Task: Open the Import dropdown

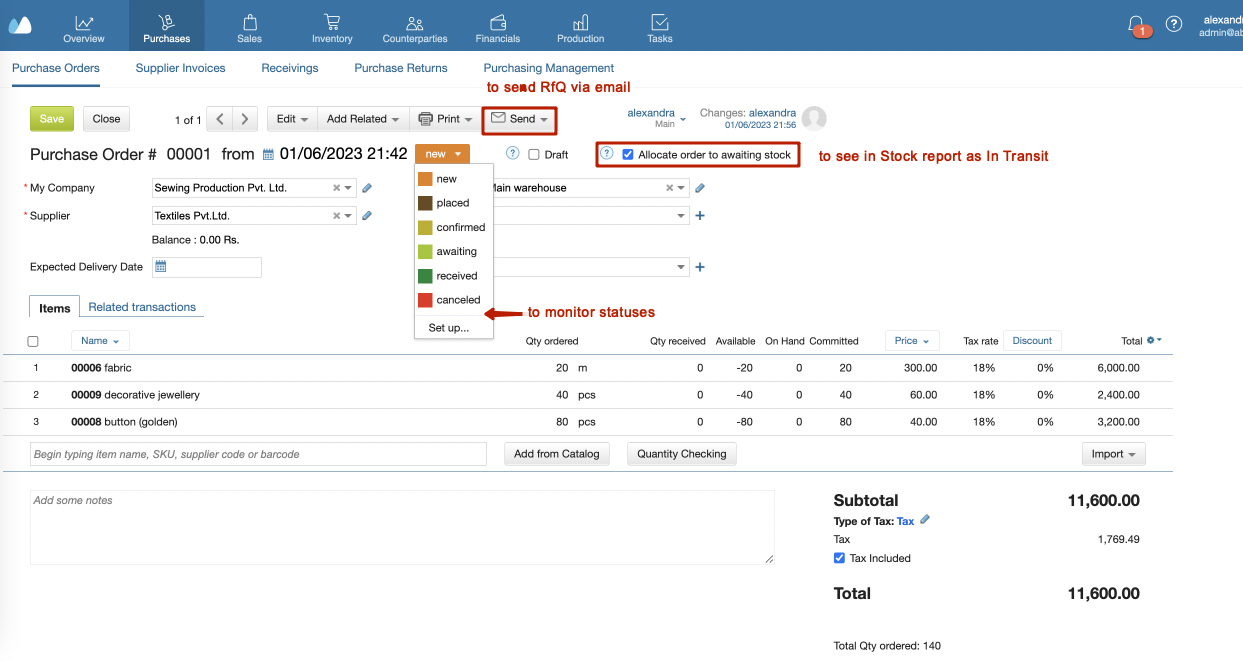Action: pos(1113,454)
